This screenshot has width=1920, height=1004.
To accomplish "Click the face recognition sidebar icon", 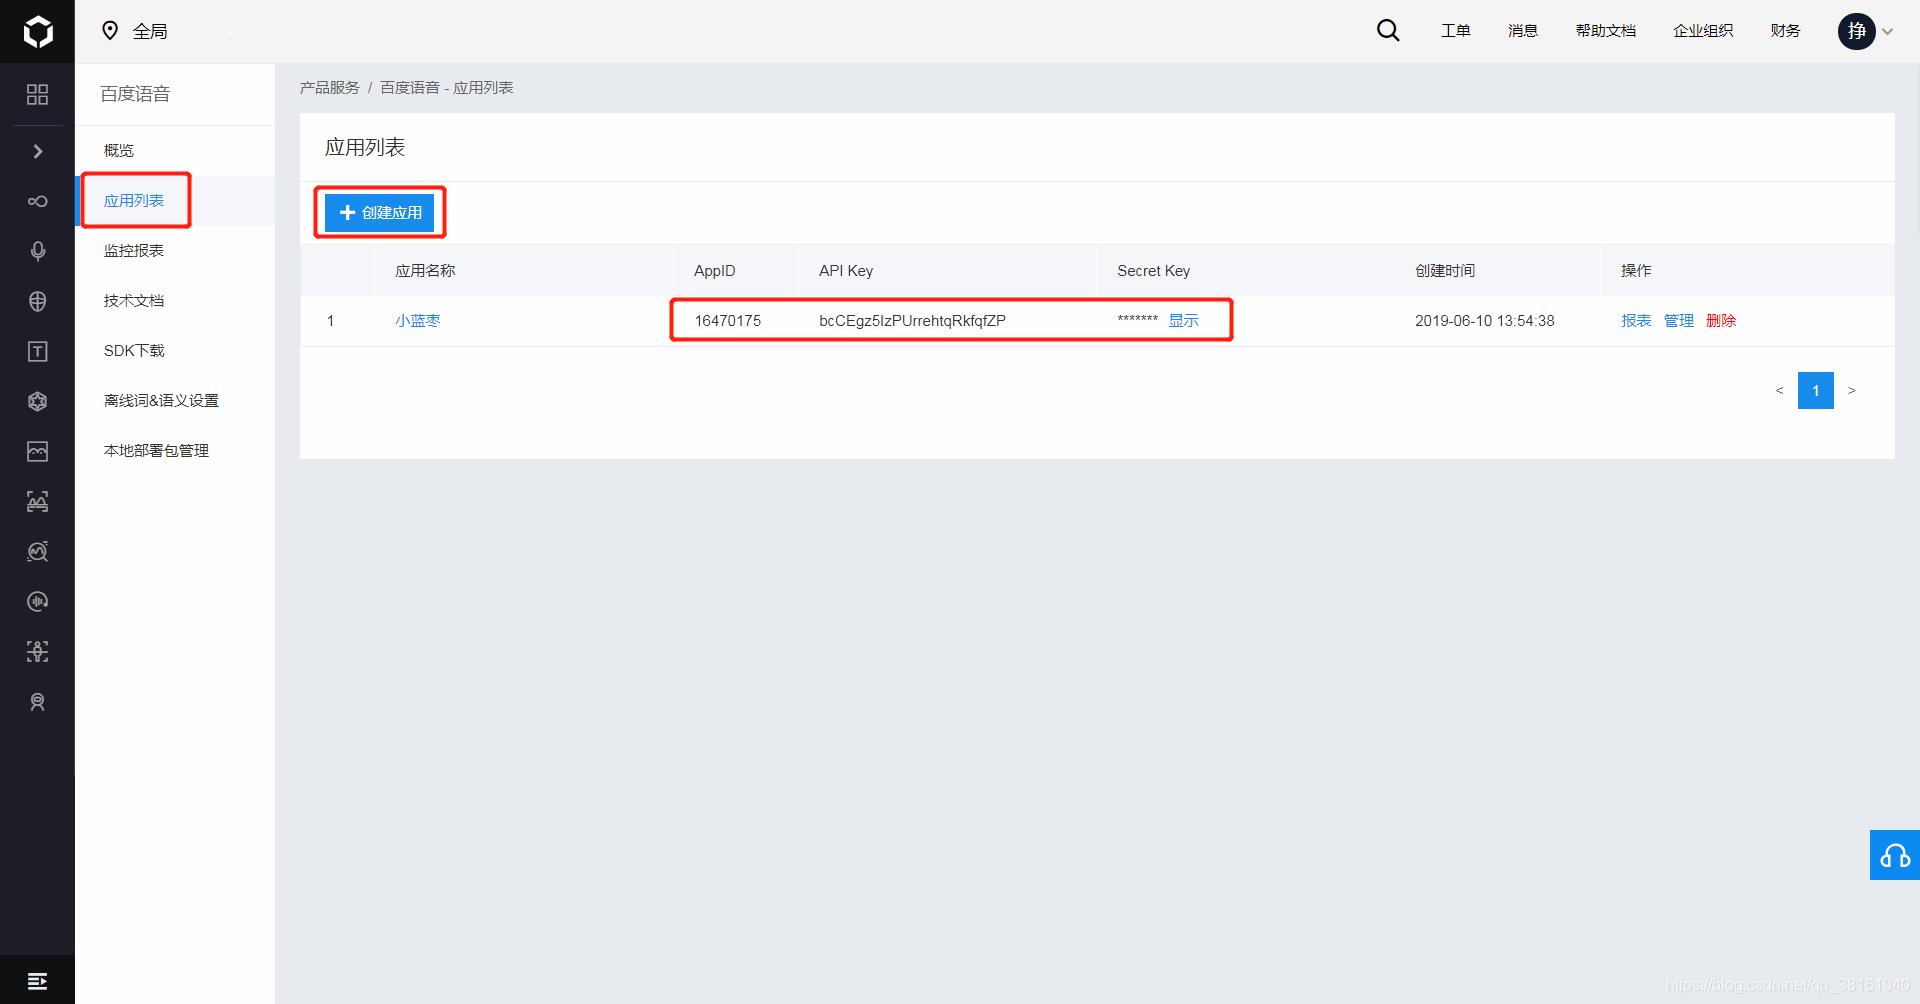I will (x=38, y=501).
